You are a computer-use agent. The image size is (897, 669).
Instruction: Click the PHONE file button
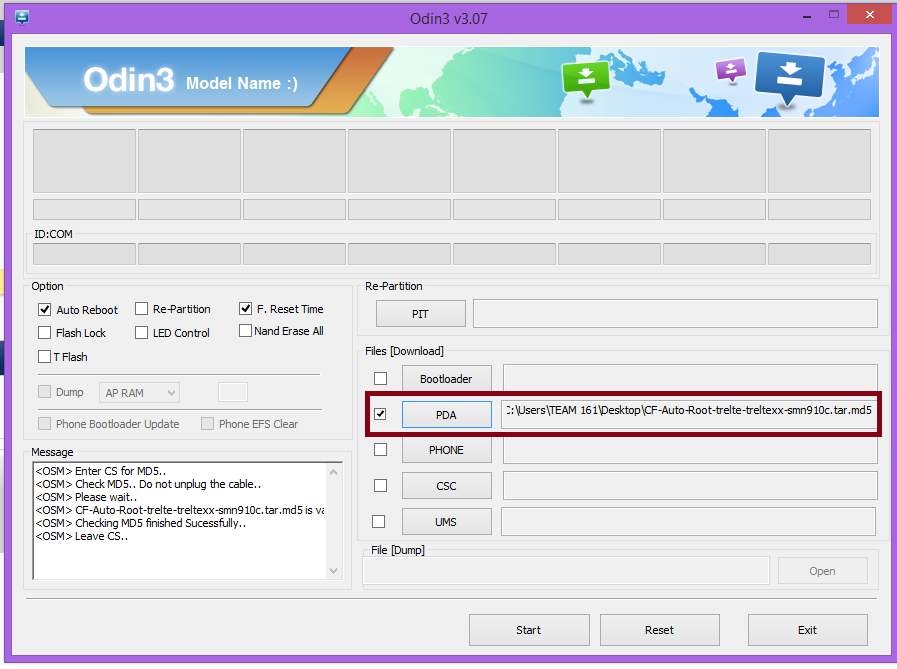(x=446, y=450)
